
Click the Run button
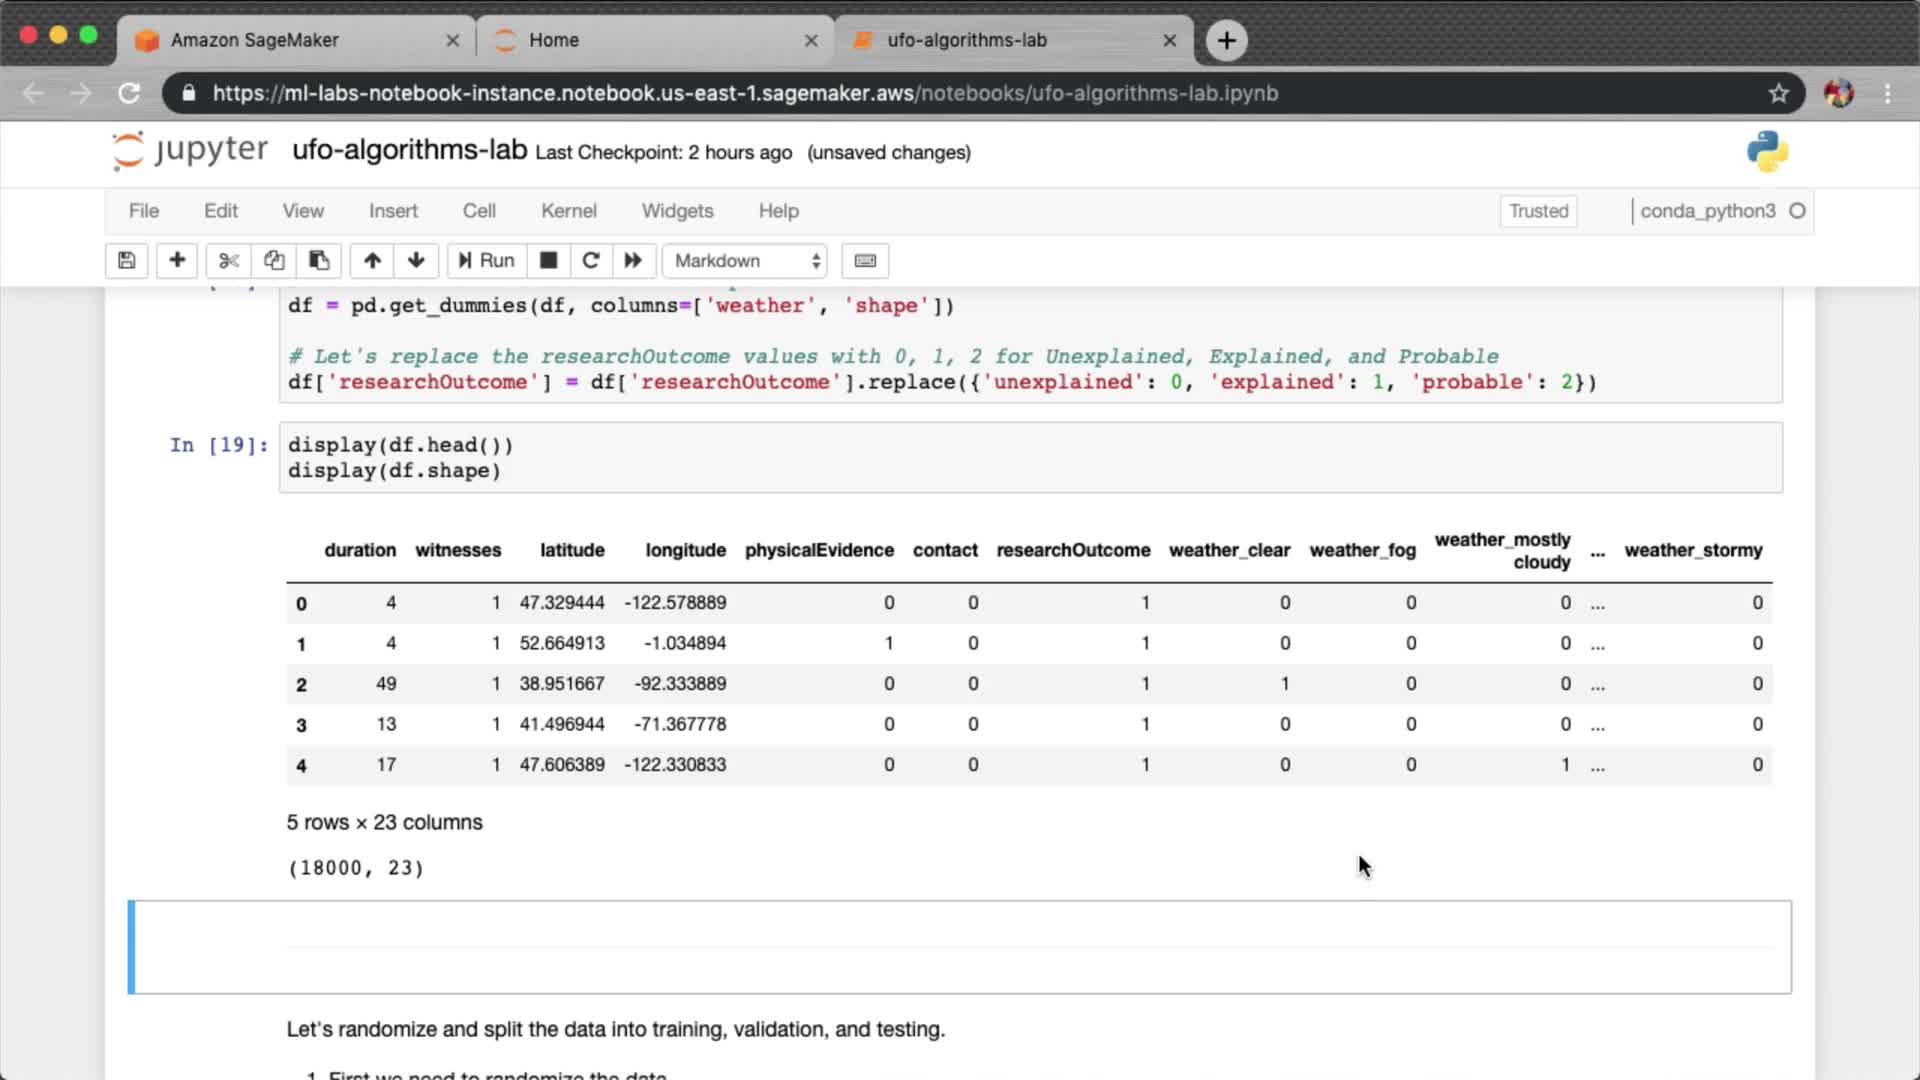(487, 261)
